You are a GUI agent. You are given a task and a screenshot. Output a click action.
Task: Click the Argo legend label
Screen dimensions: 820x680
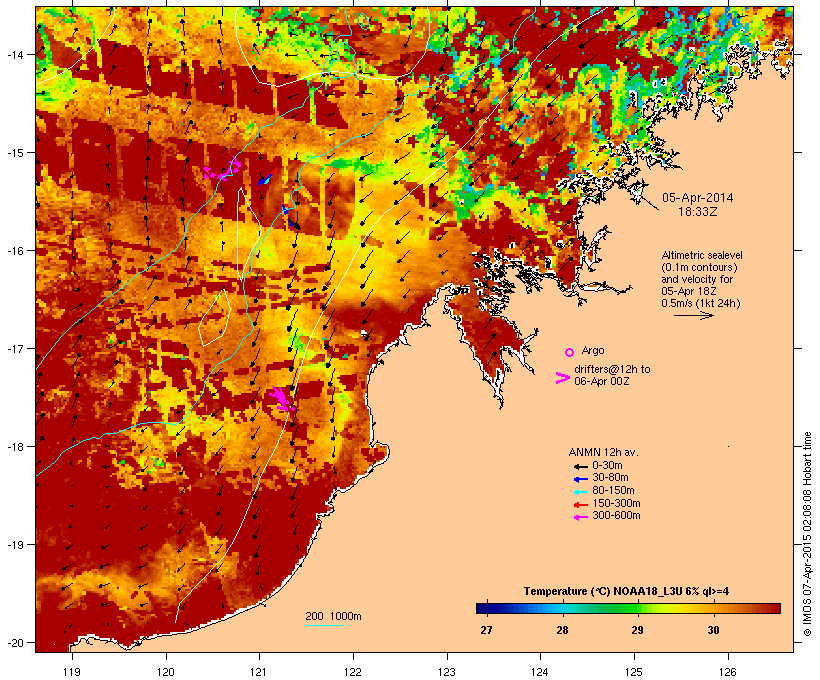click(593, 350)
